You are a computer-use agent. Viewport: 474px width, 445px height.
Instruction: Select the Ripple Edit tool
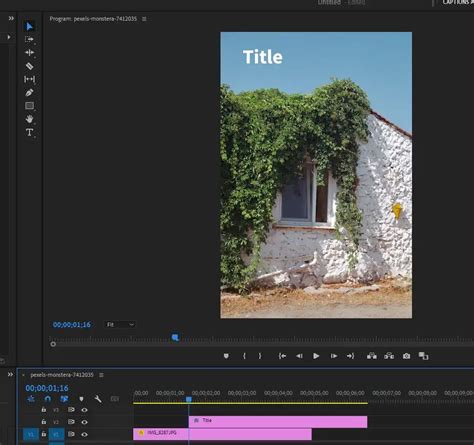click(x=29, y=53)
